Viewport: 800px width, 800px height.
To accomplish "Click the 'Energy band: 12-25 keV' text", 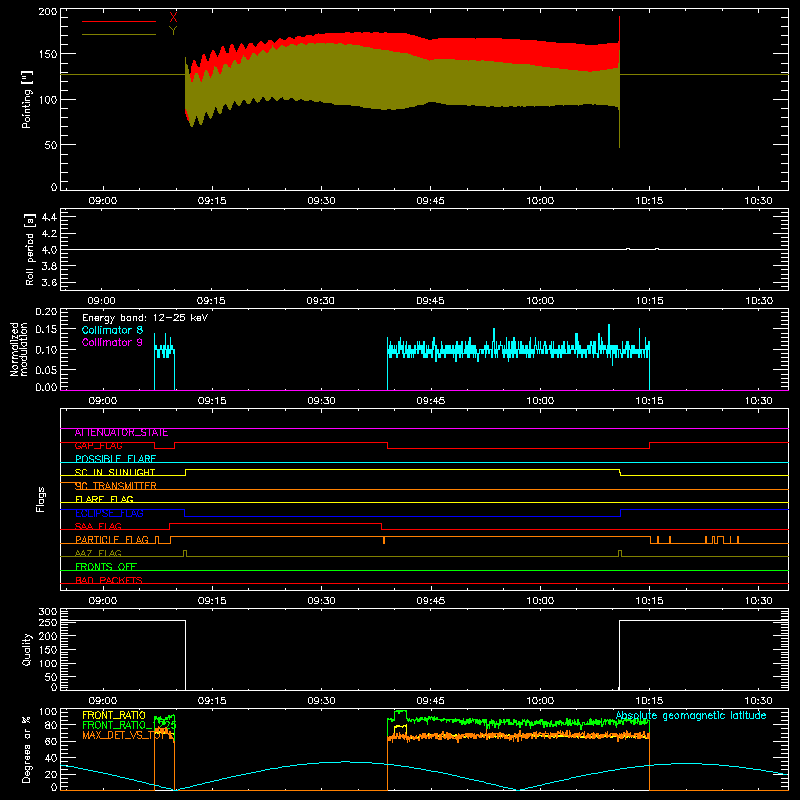I will [145, 318].
